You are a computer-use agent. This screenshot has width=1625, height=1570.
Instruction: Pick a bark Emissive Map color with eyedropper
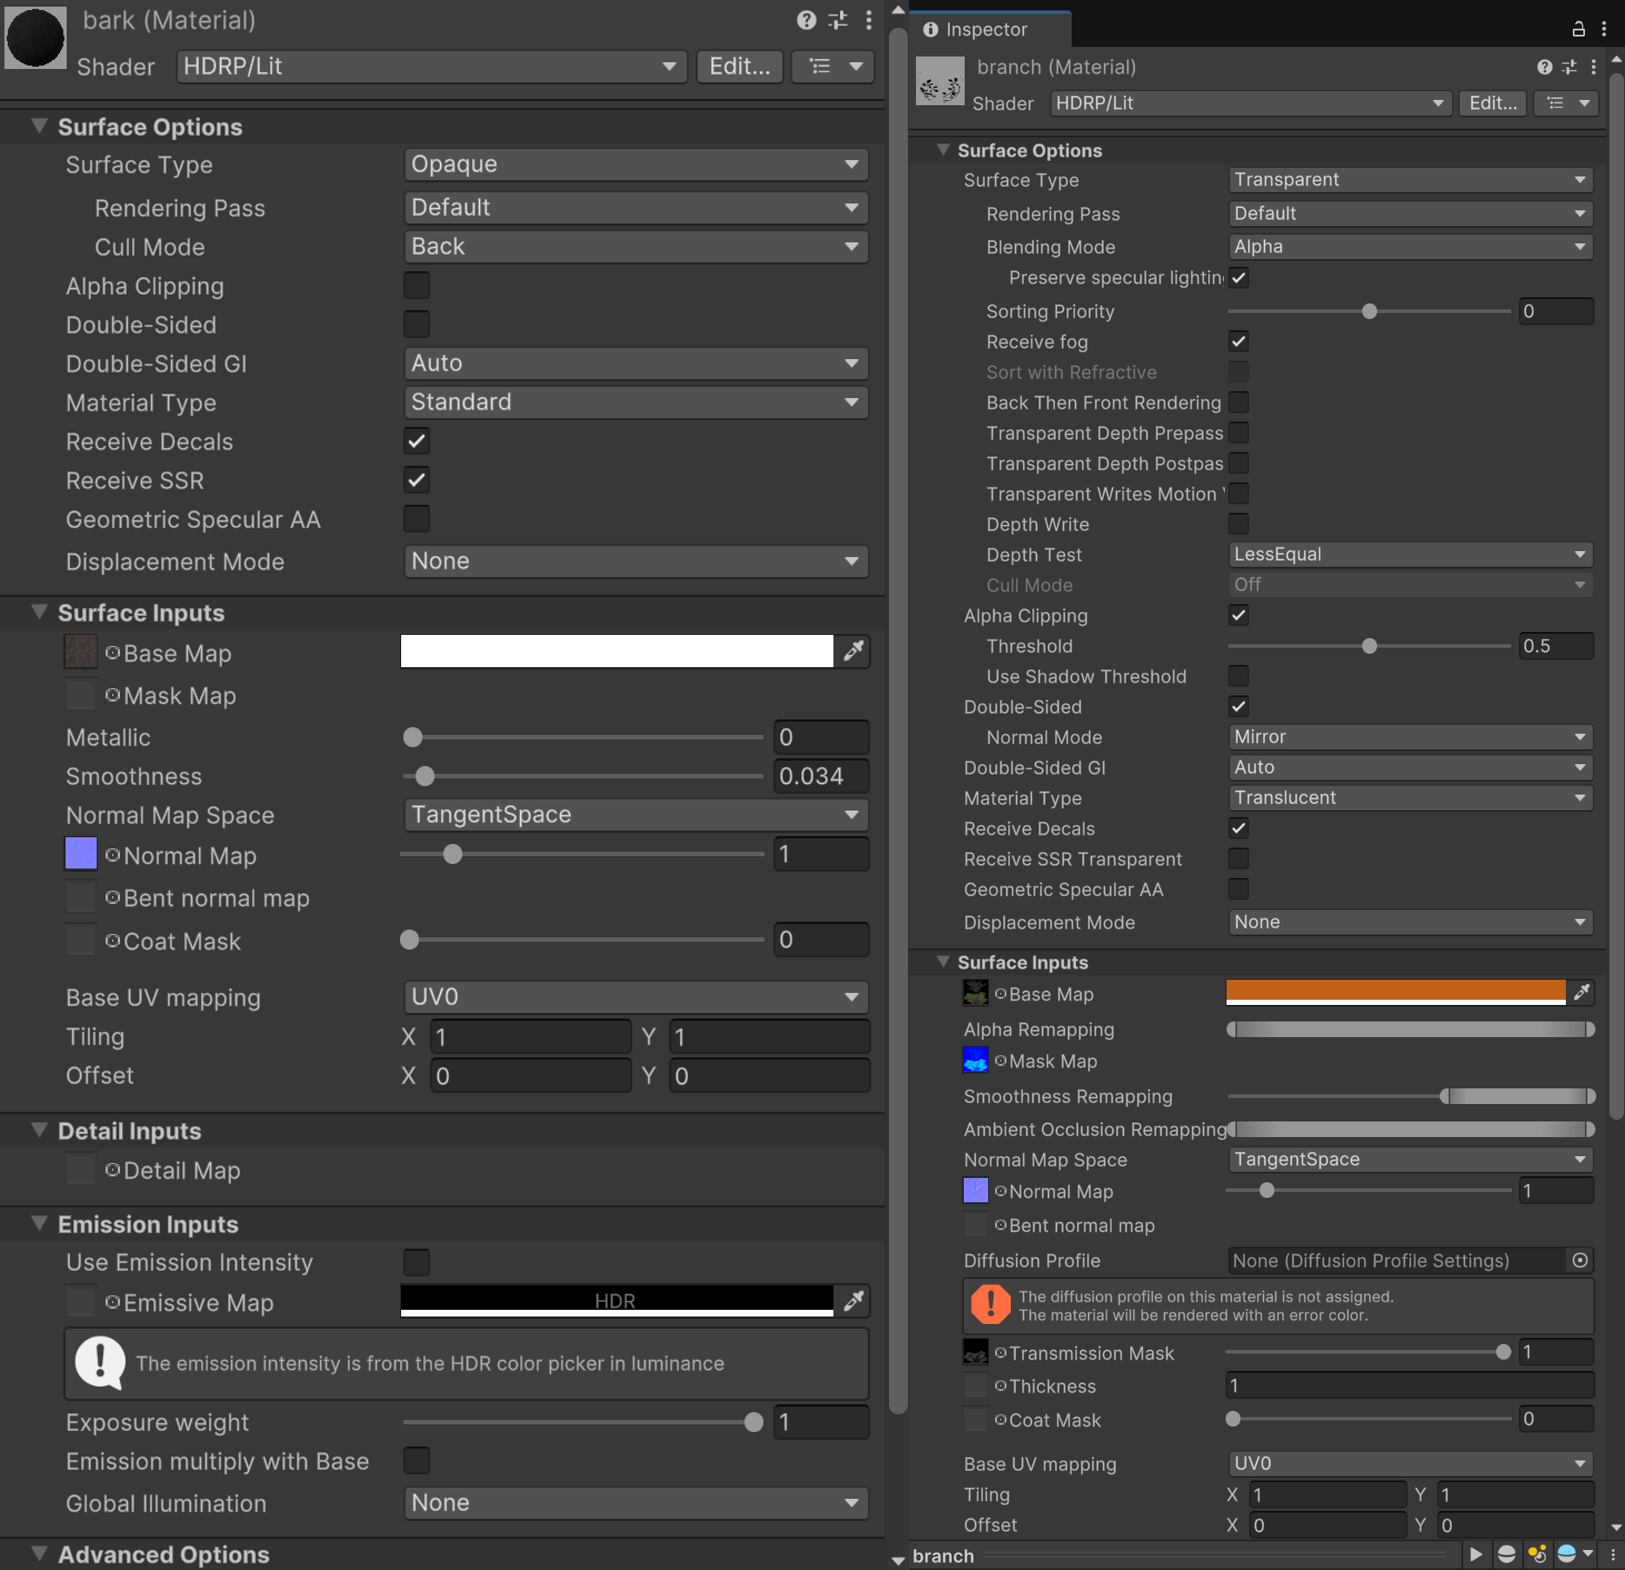[854, 1300]
